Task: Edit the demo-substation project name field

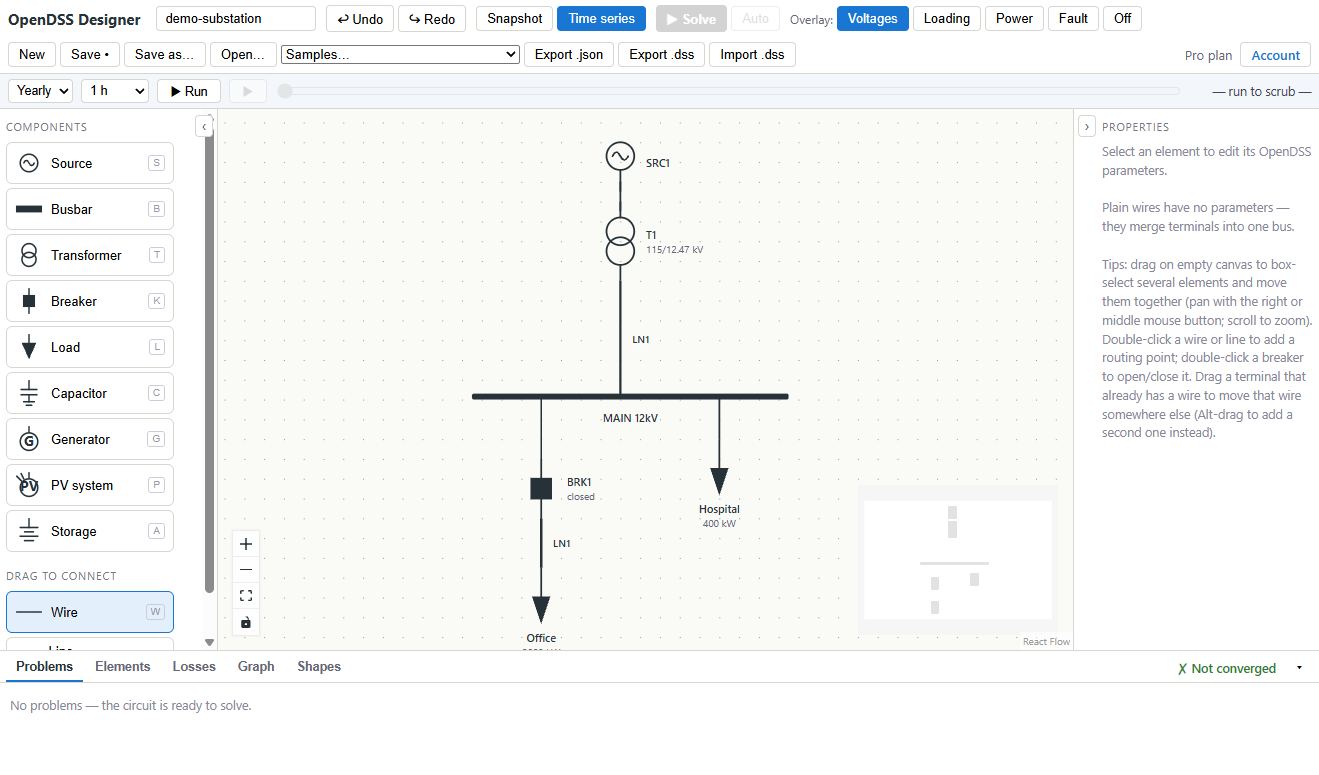Action: click(x=236, y=19)
